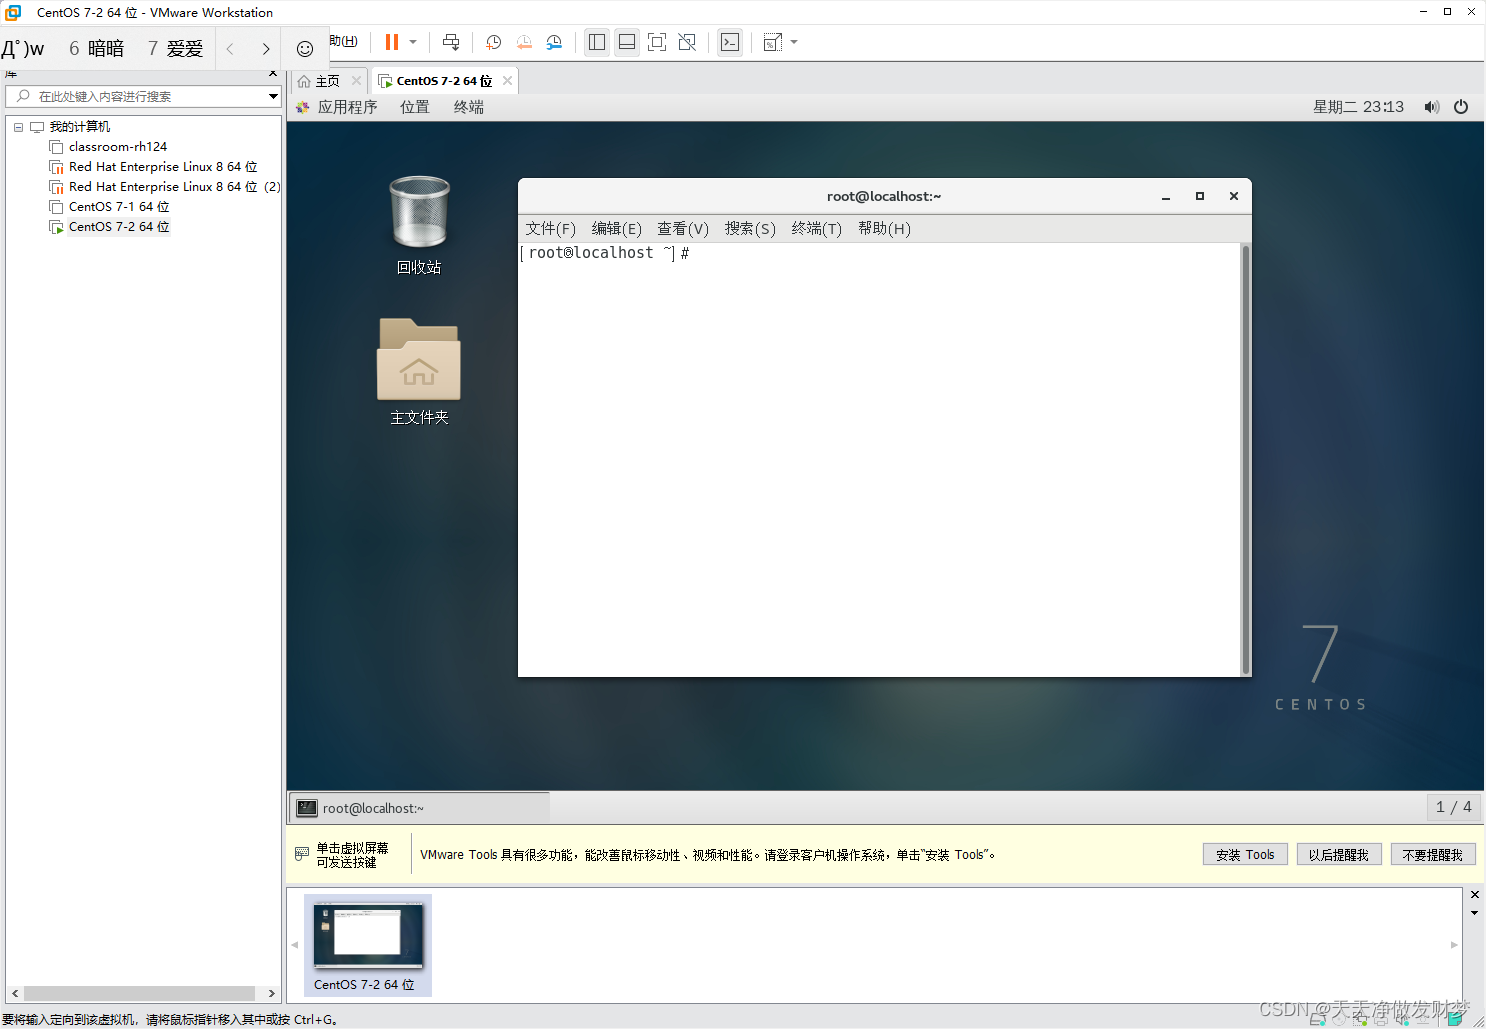1486x1029 pixels.
Task: Take a snapshot of this virtual machine
Action: pyautogui.click(x=493, y=42)
